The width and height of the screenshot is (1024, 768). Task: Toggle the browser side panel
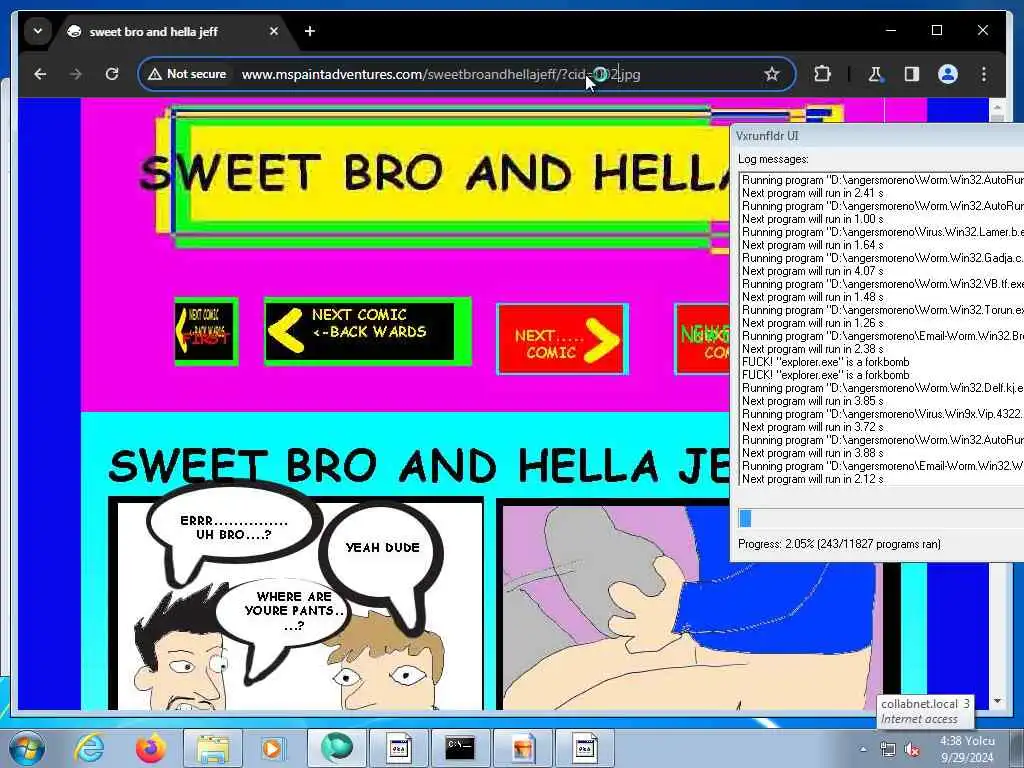[912, 74]
